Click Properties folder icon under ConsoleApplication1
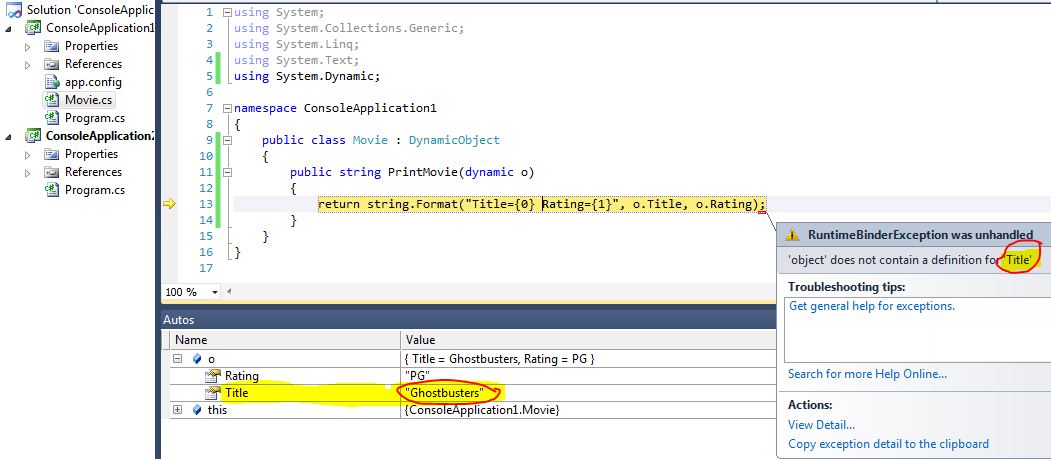The image size is (1051, 459). coord(52,46)
